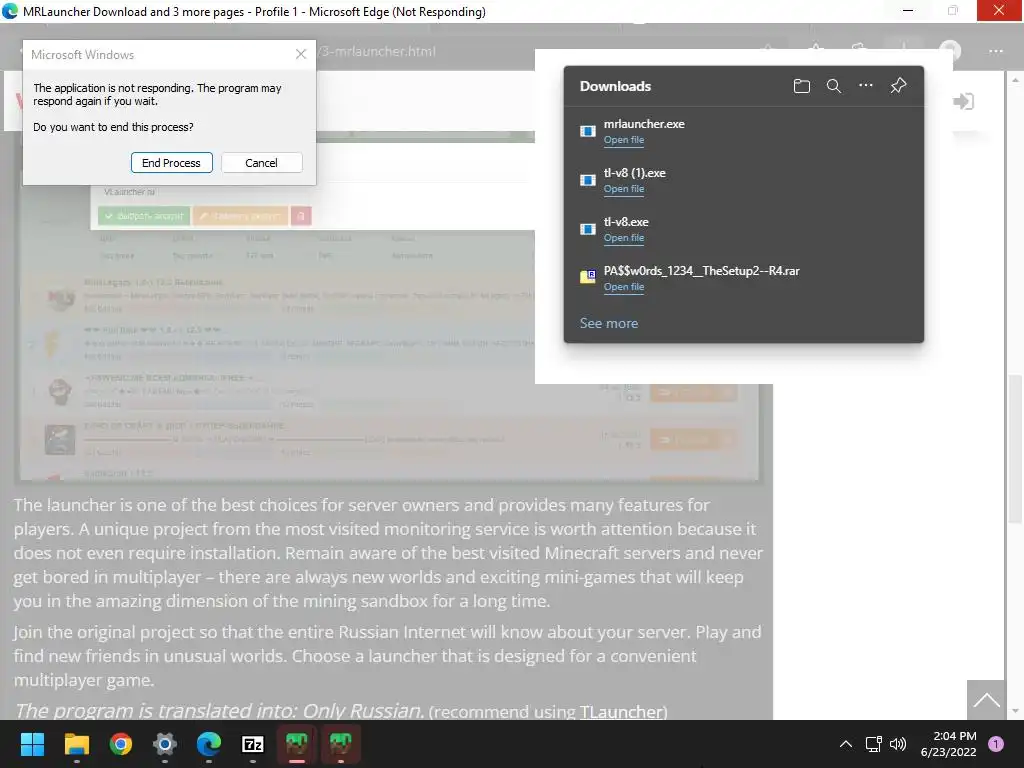
Task: Open file link for mrlauncher.exe
Action: (x=624, y=140)
